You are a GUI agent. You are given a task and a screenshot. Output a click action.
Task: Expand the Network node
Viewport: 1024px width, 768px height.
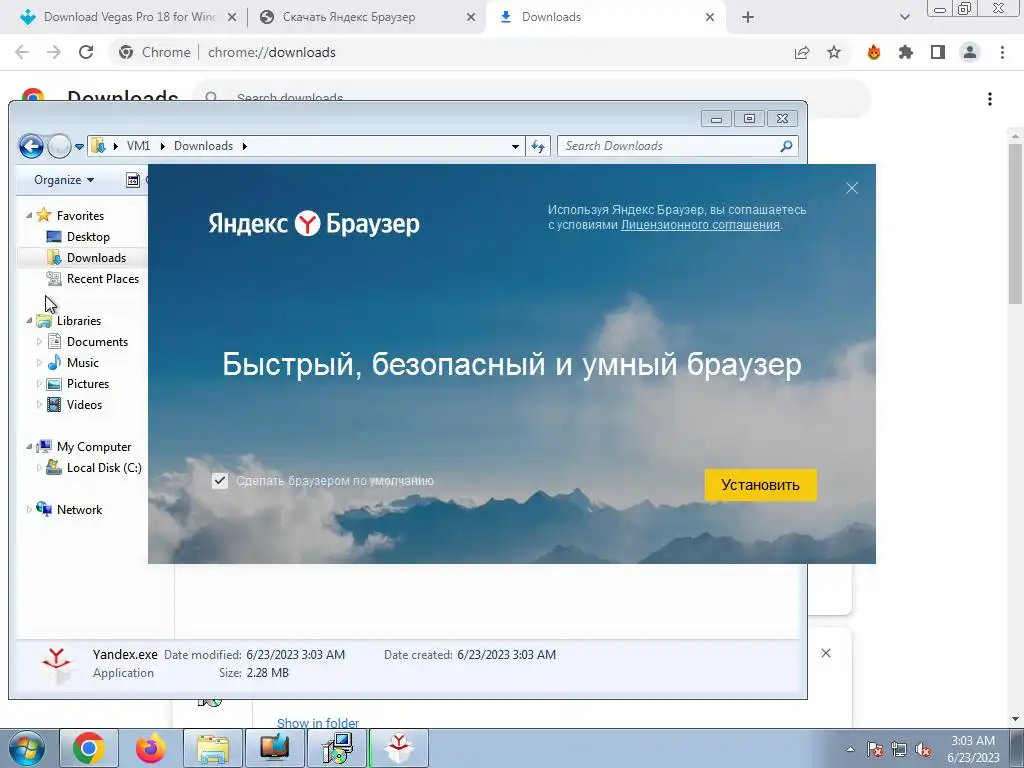click(29, 509)
